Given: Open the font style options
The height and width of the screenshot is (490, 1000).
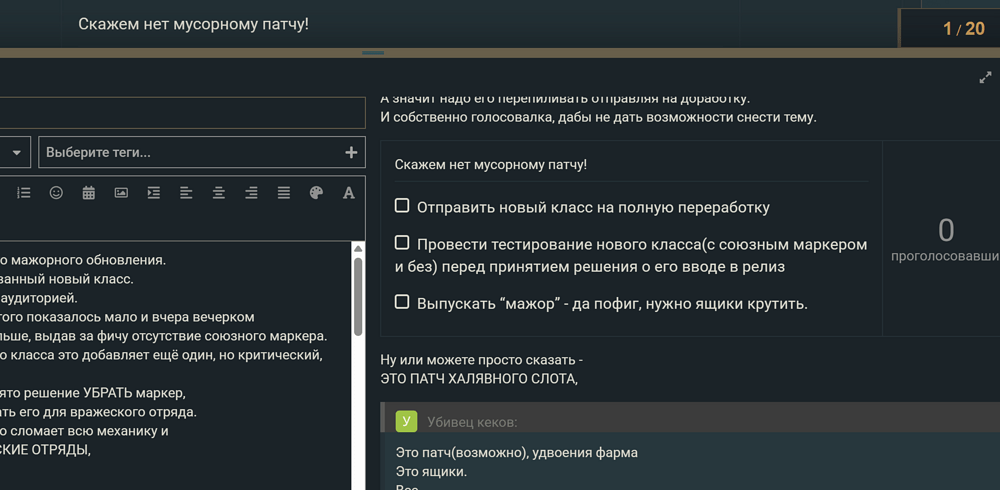Looking at the screenshot, I should (348, 193).
